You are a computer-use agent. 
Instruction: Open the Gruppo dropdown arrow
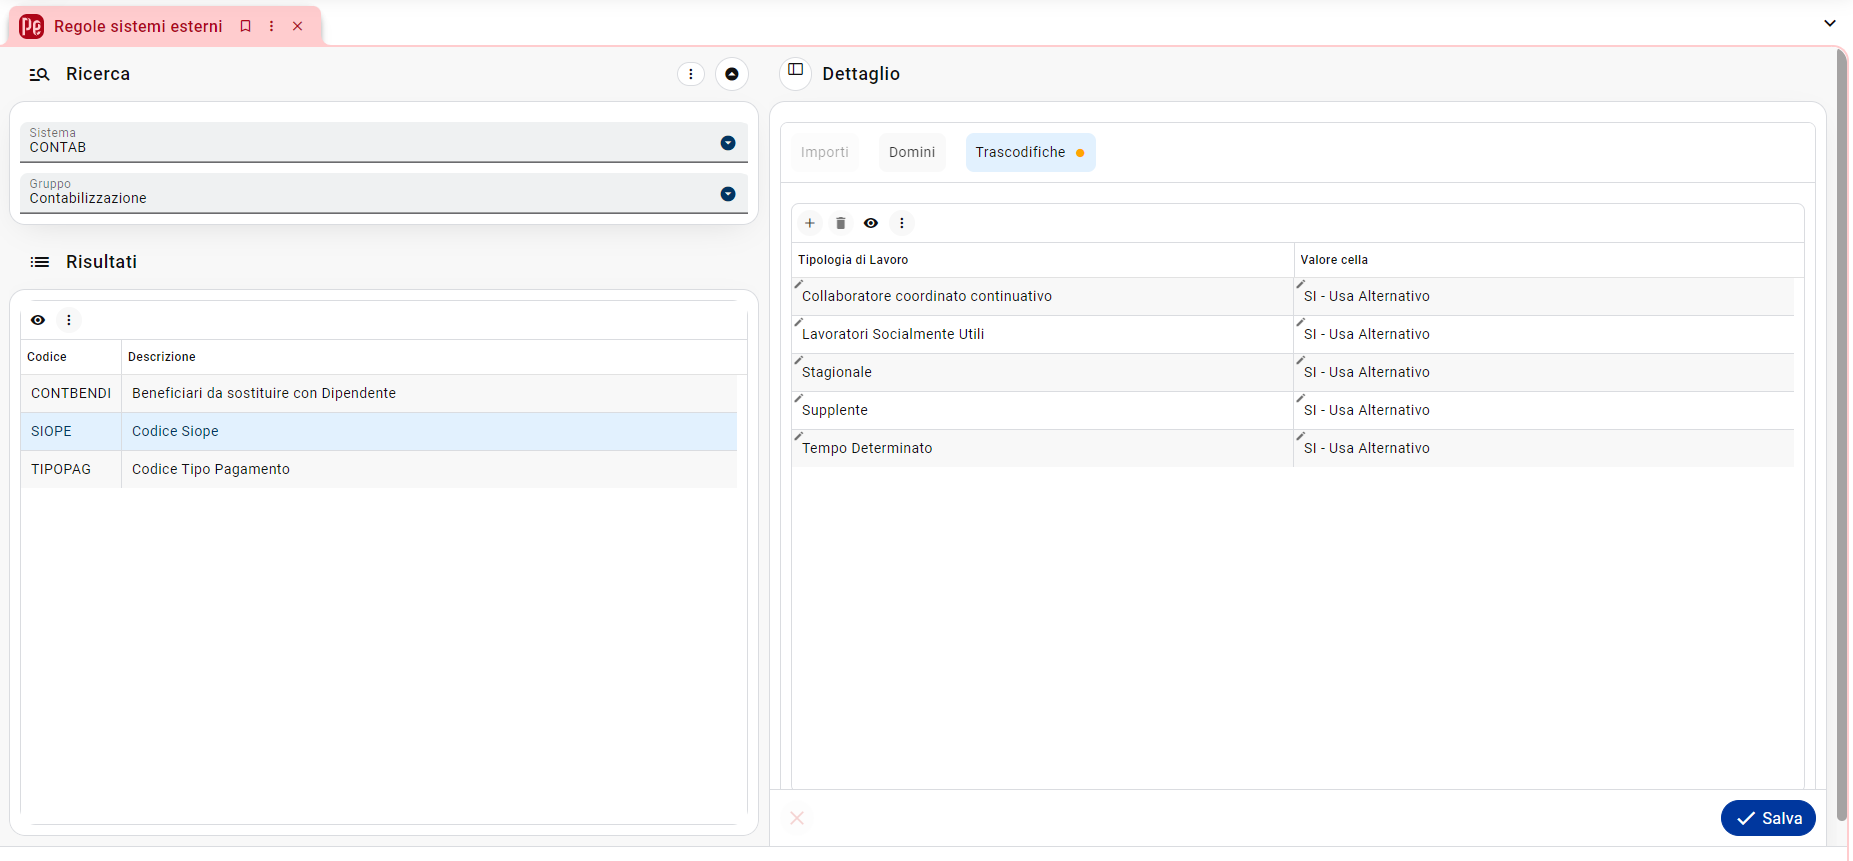pos(728,194)
